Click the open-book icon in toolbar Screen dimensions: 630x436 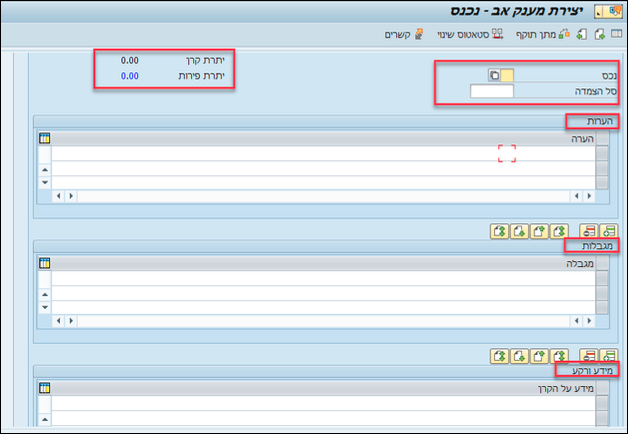(616, 34)
